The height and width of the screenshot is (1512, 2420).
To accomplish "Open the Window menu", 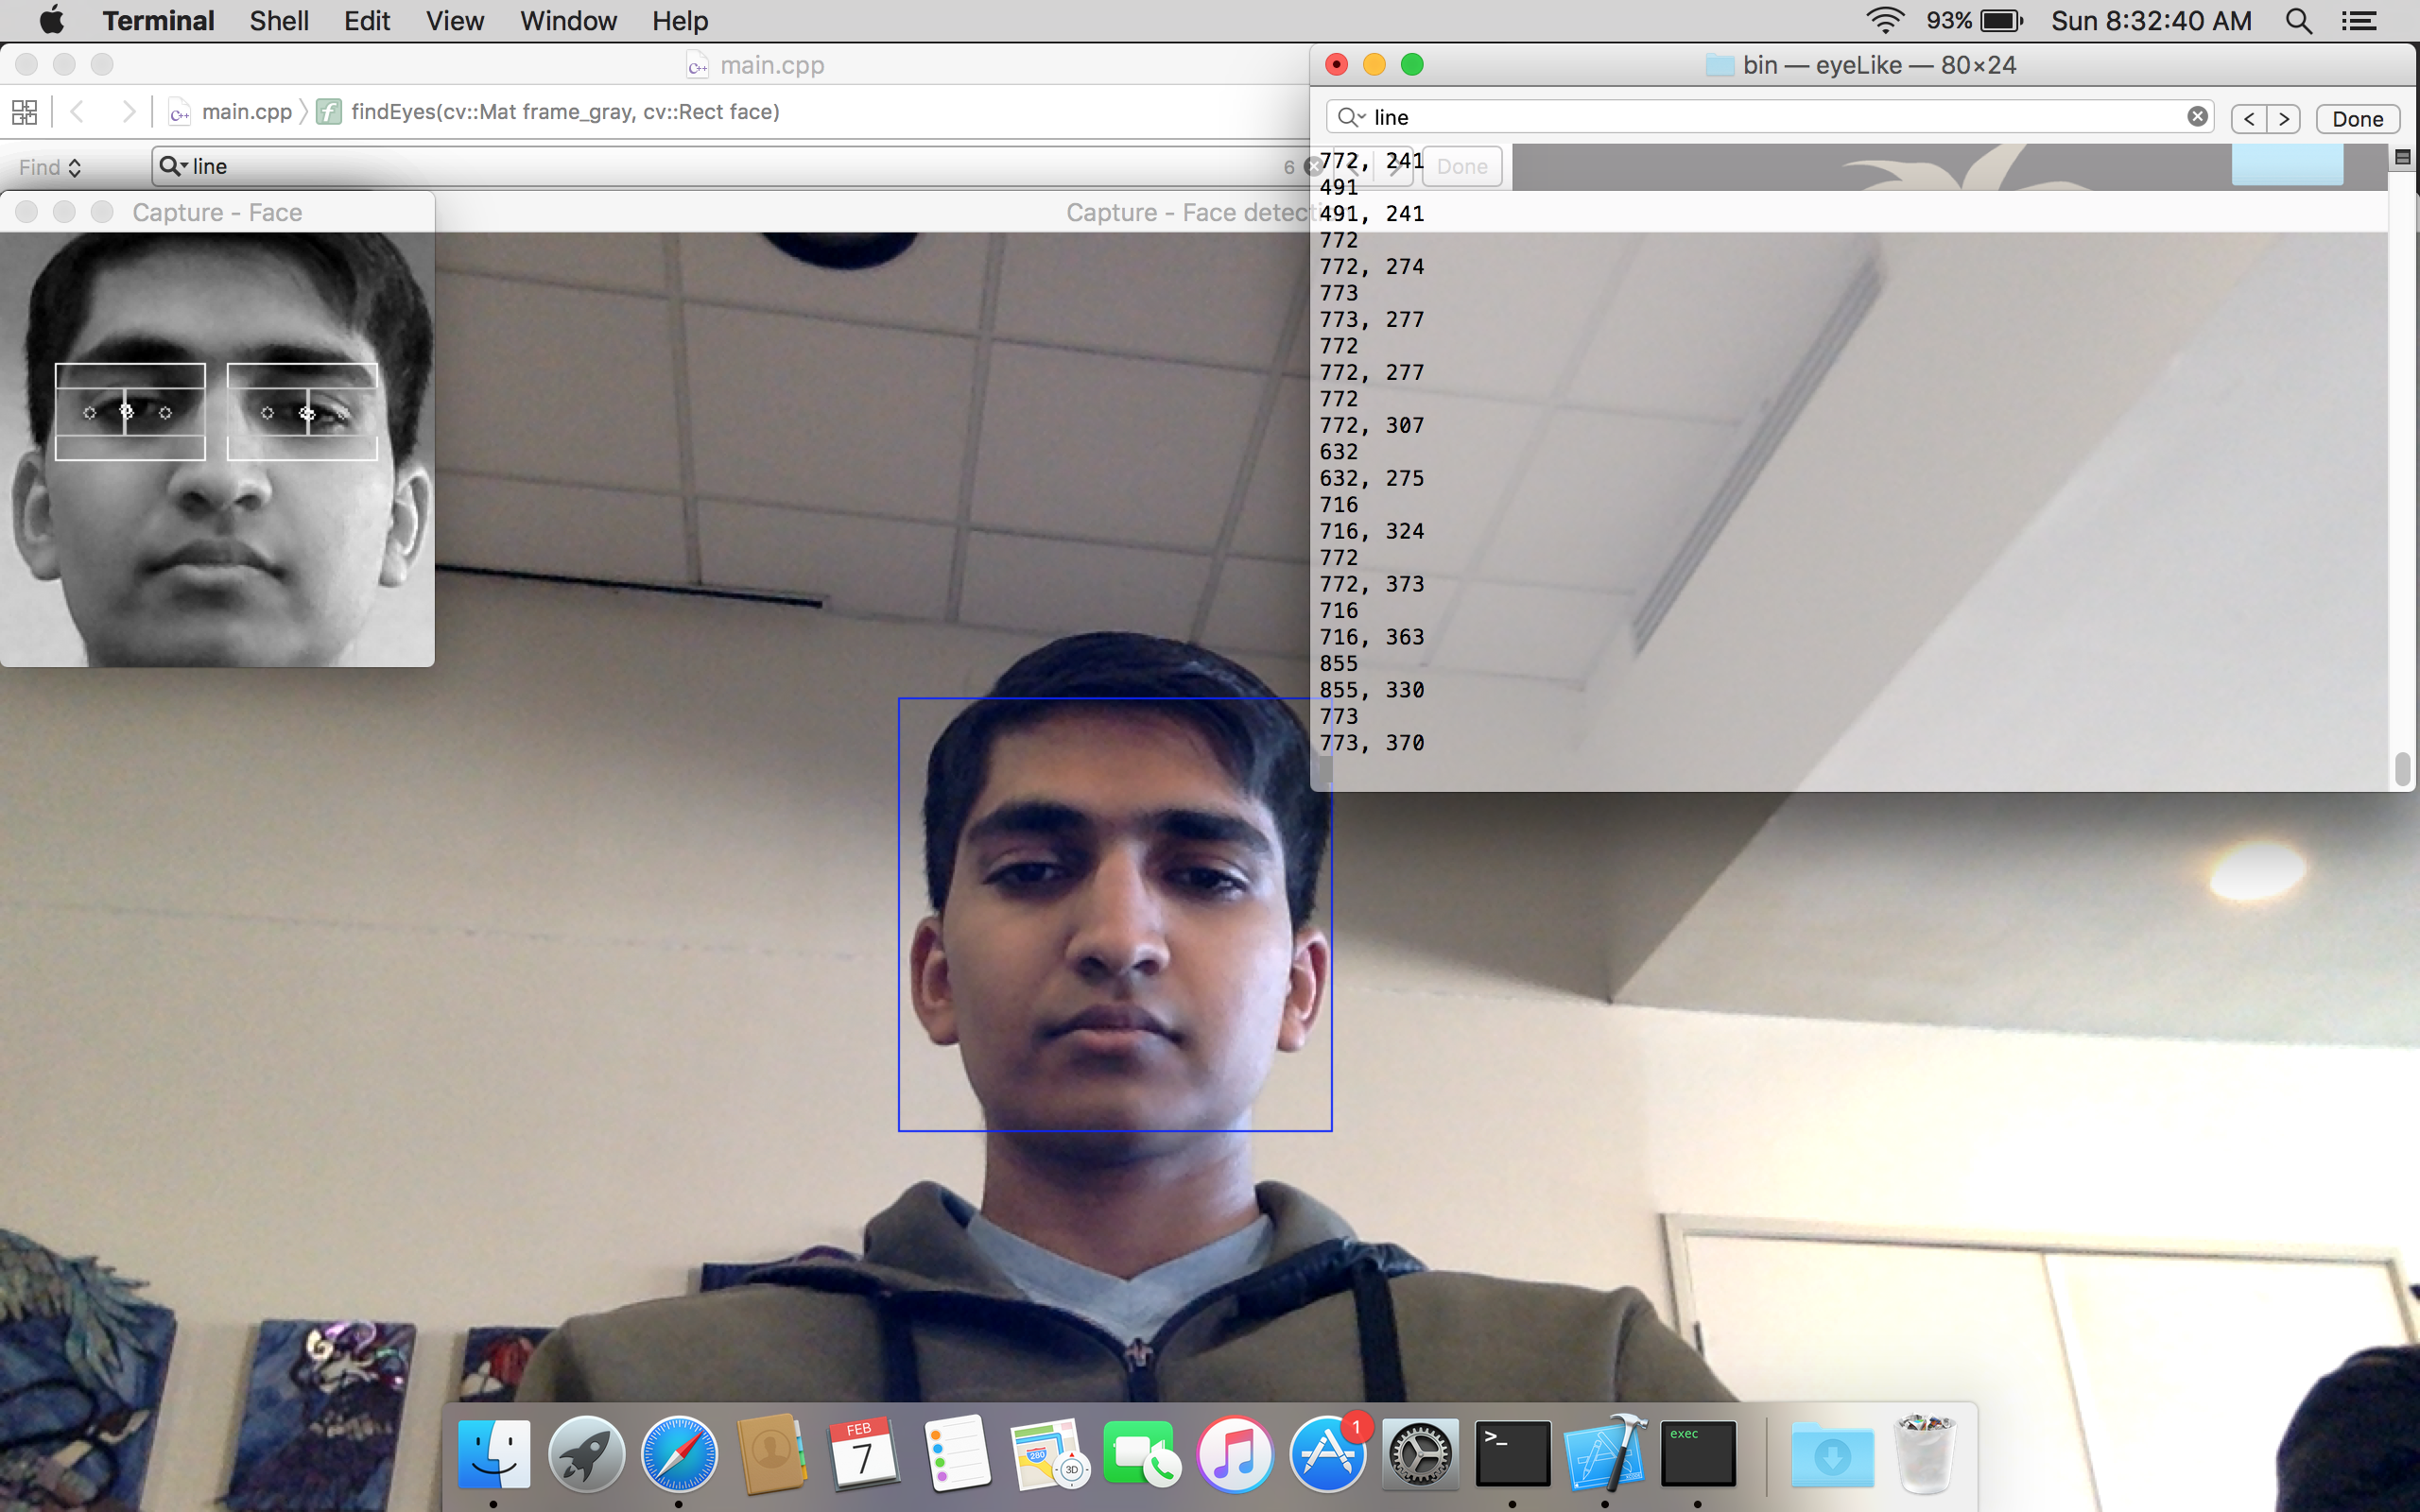I will (x=568, y=21).
